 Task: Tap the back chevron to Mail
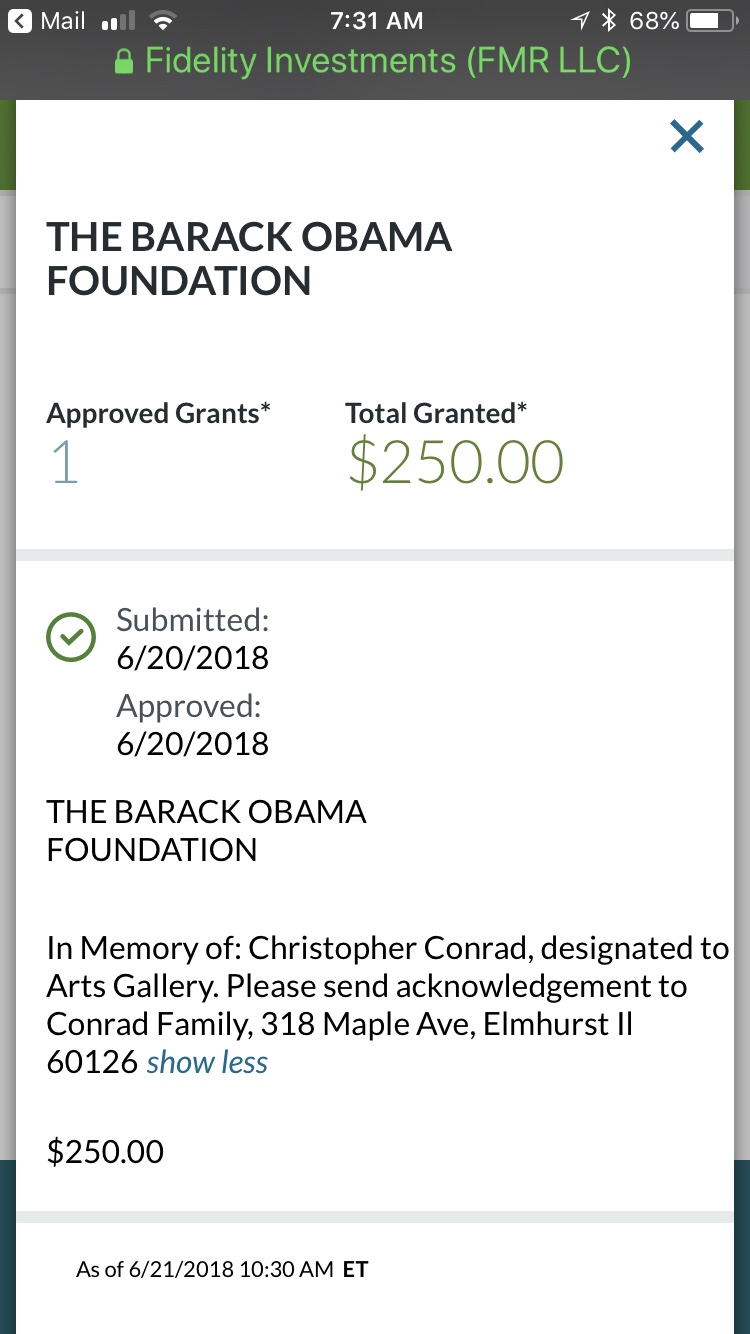point(19,21)
